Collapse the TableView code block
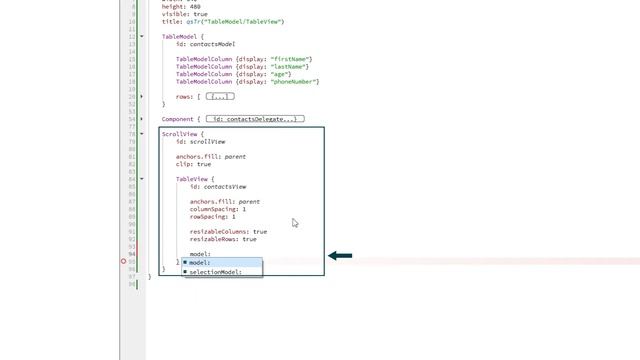The width and height of the screenshot is (640, 360). tap(142, 179)
